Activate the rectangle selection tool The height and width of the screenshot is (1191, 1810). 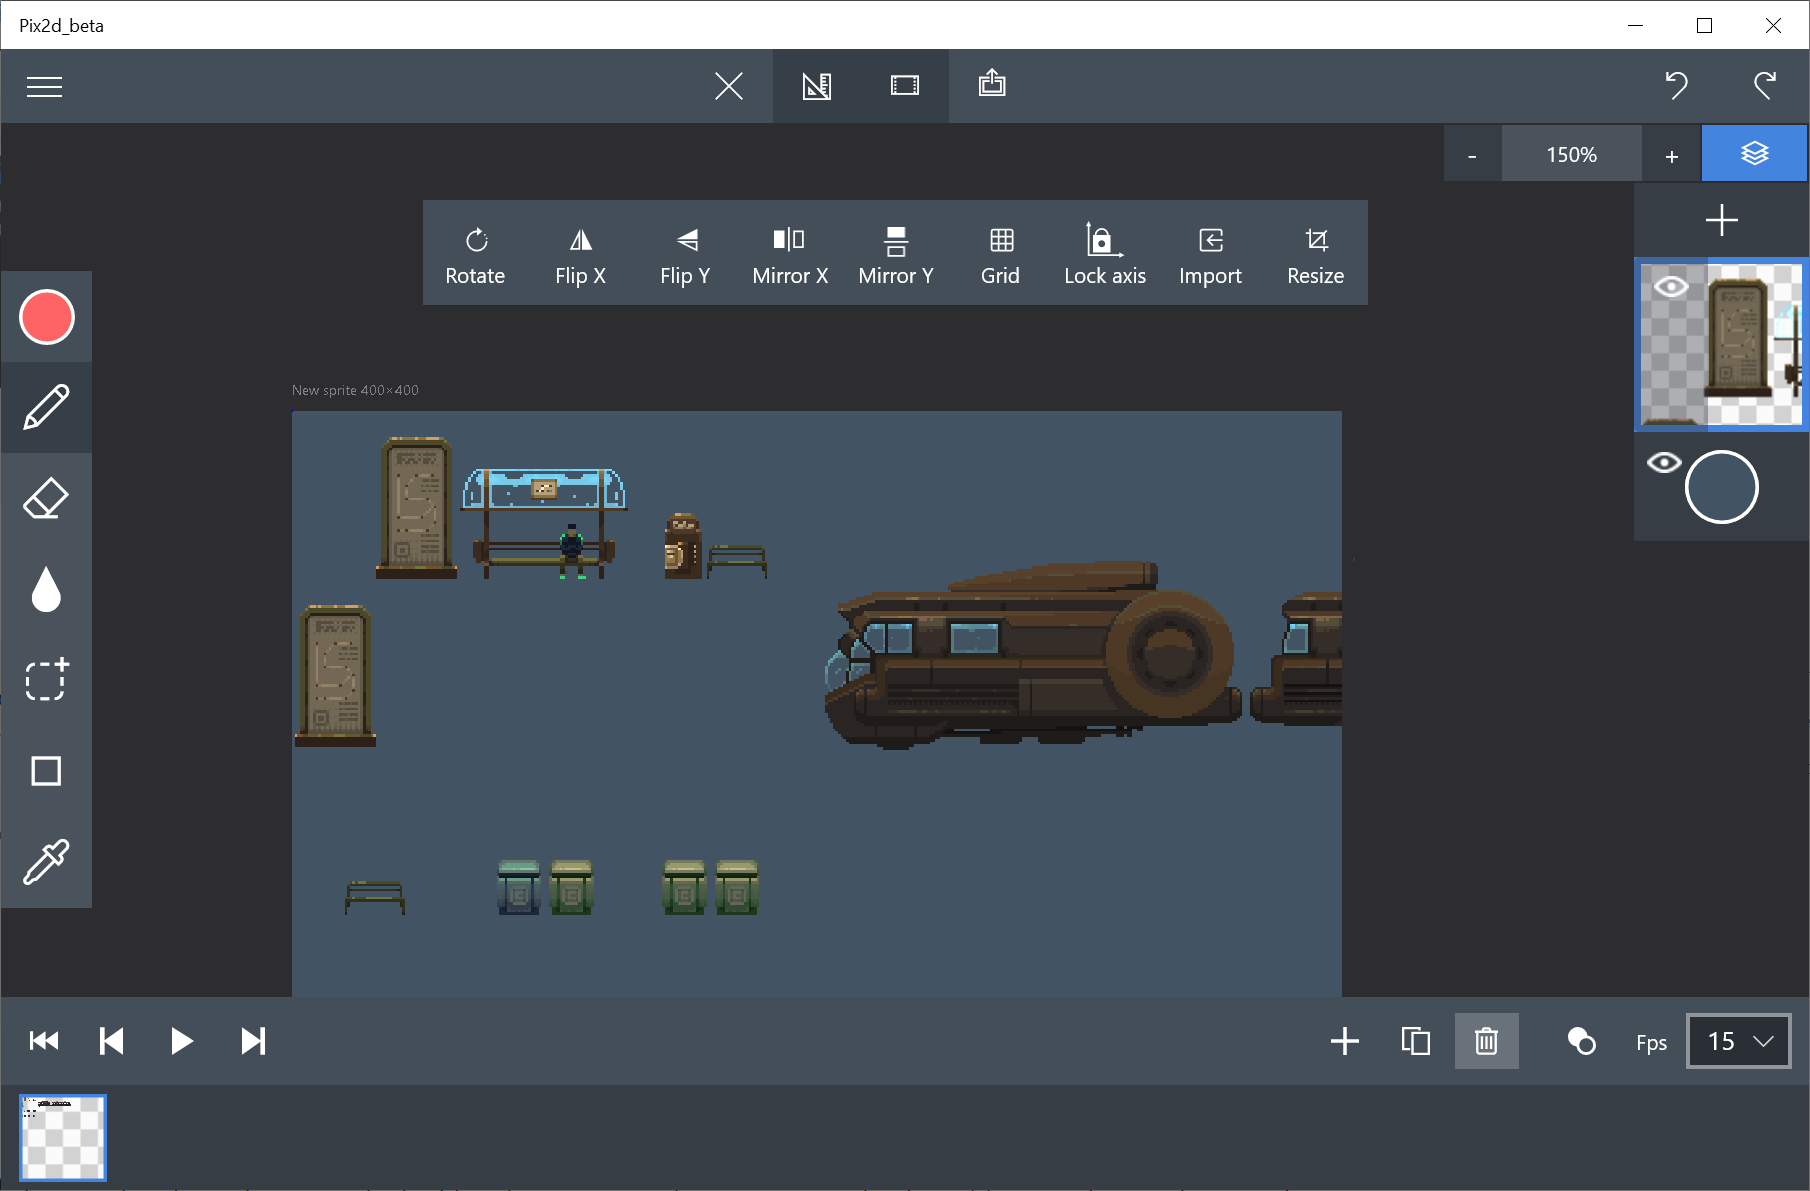pyautogui.click(x=46, y=680)
